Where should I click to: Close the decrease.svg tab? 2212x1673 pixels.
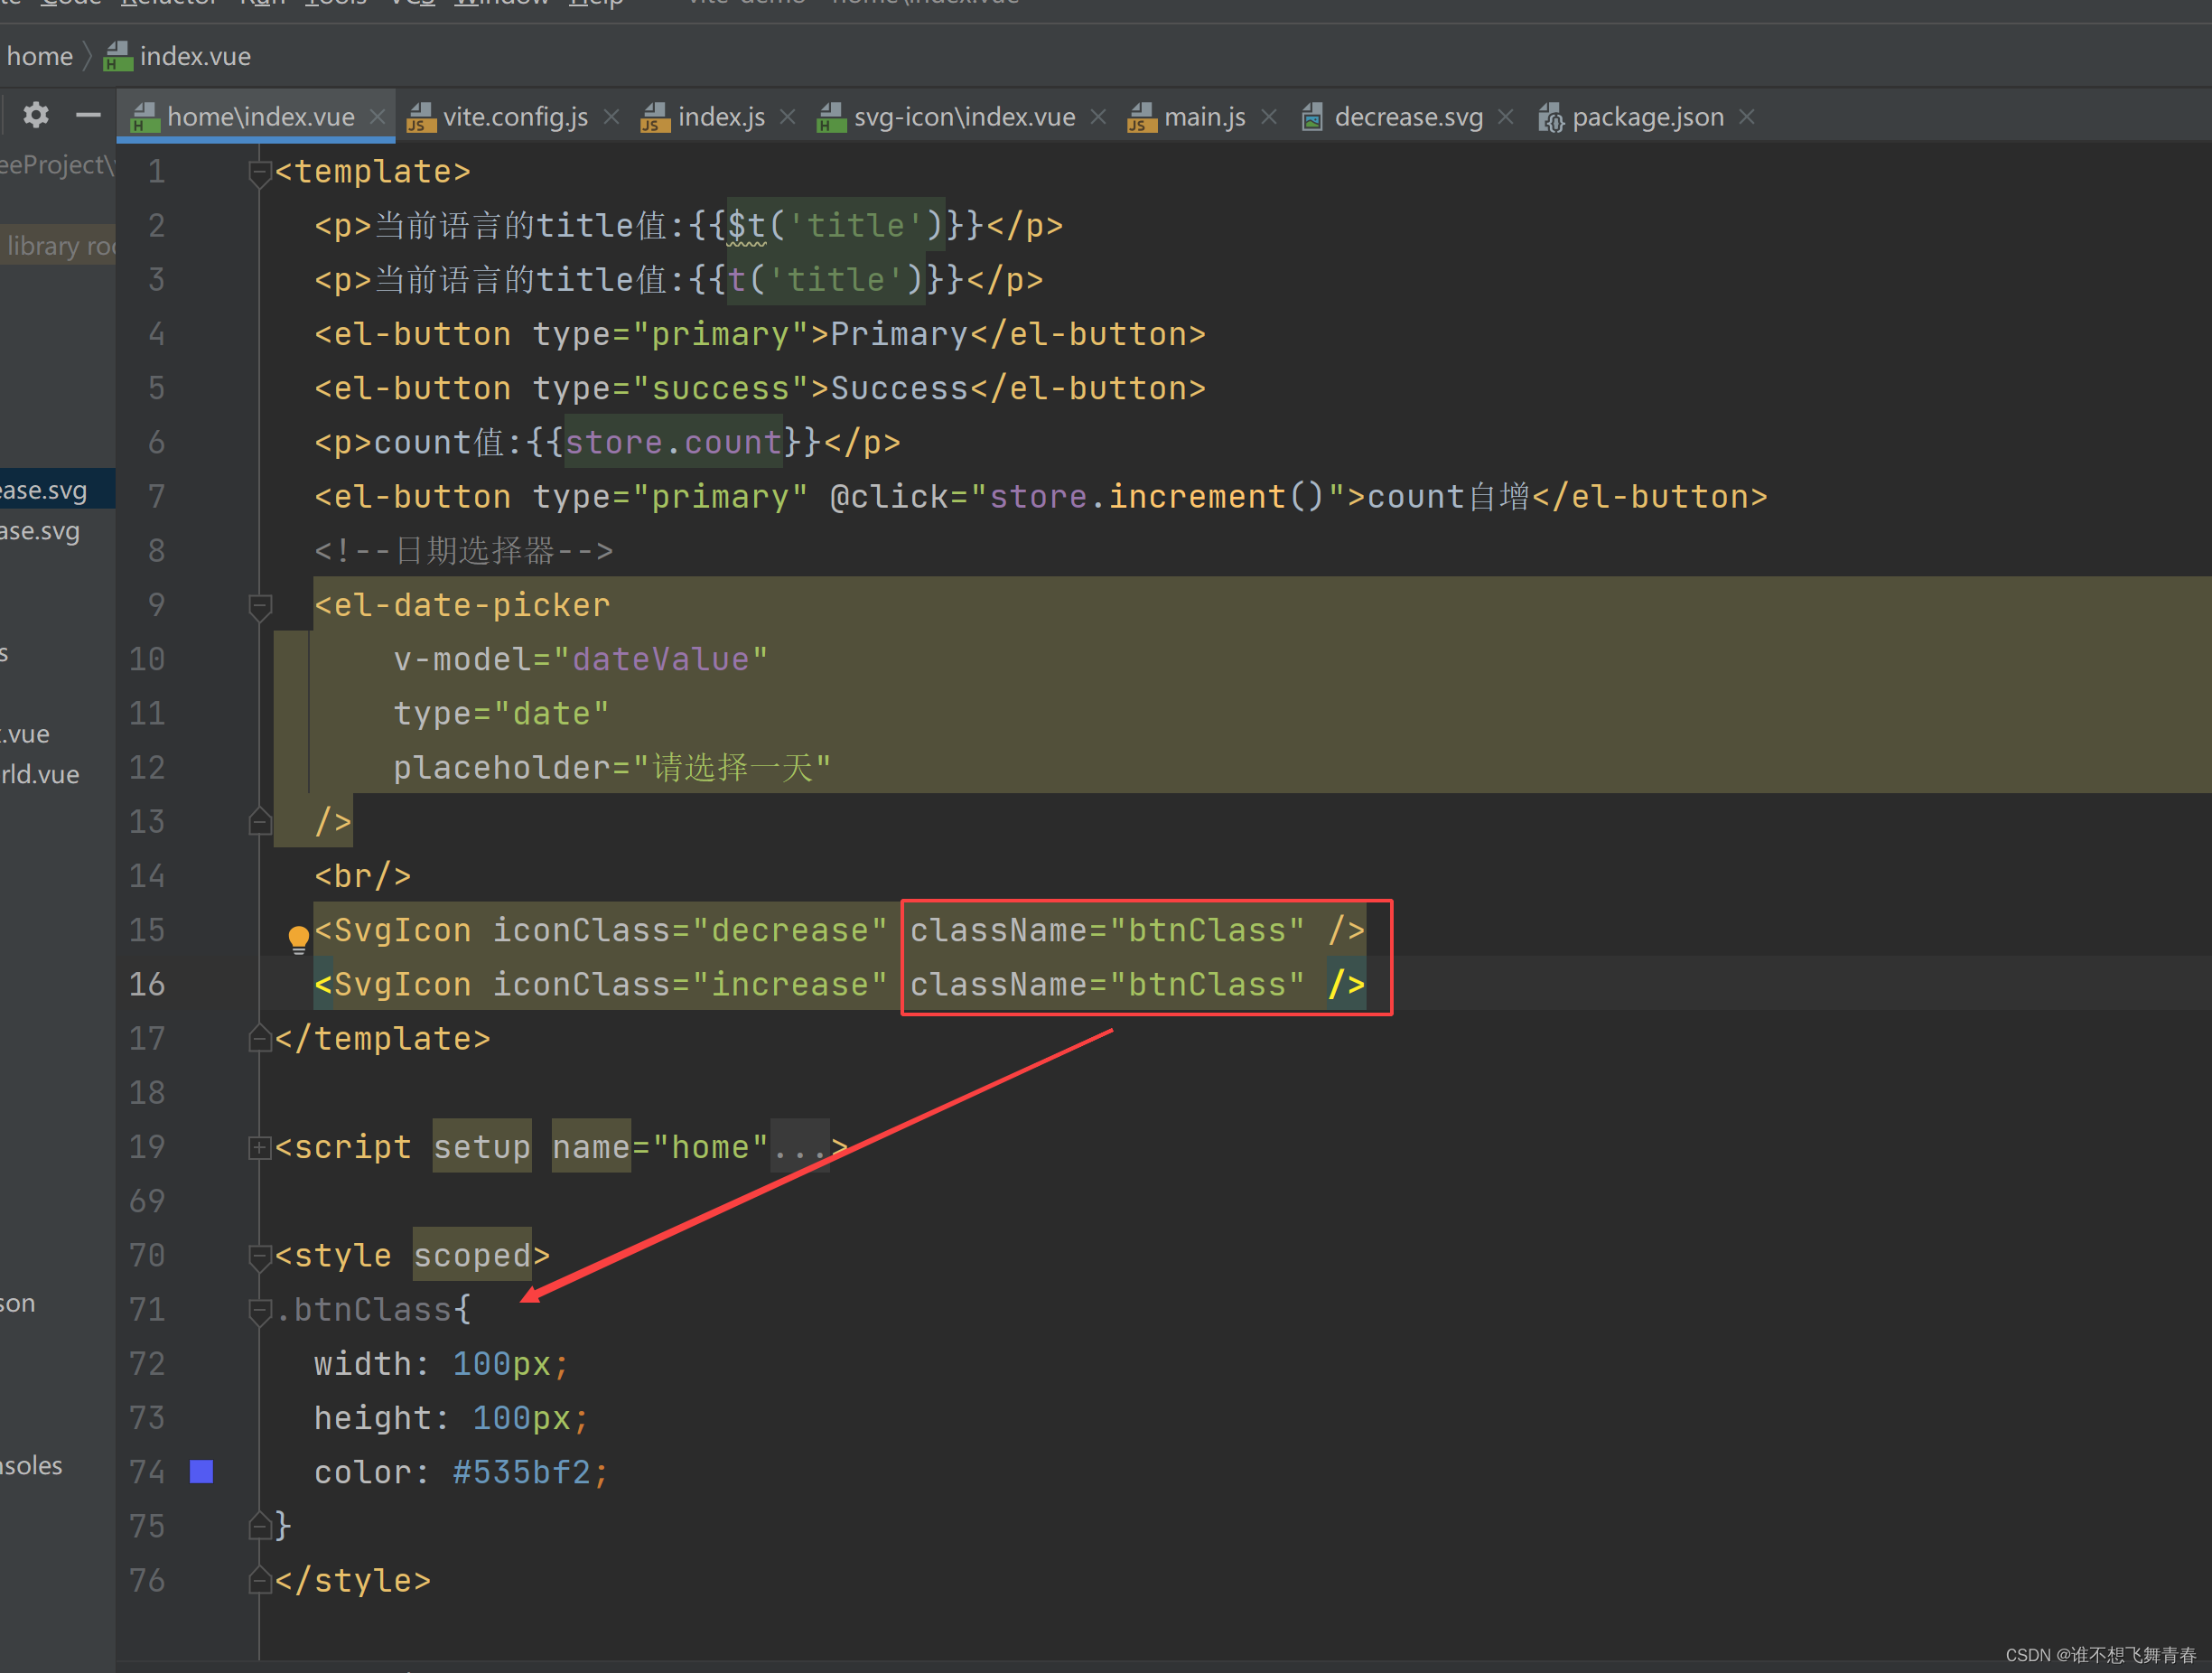click(x=1506, y=117)
